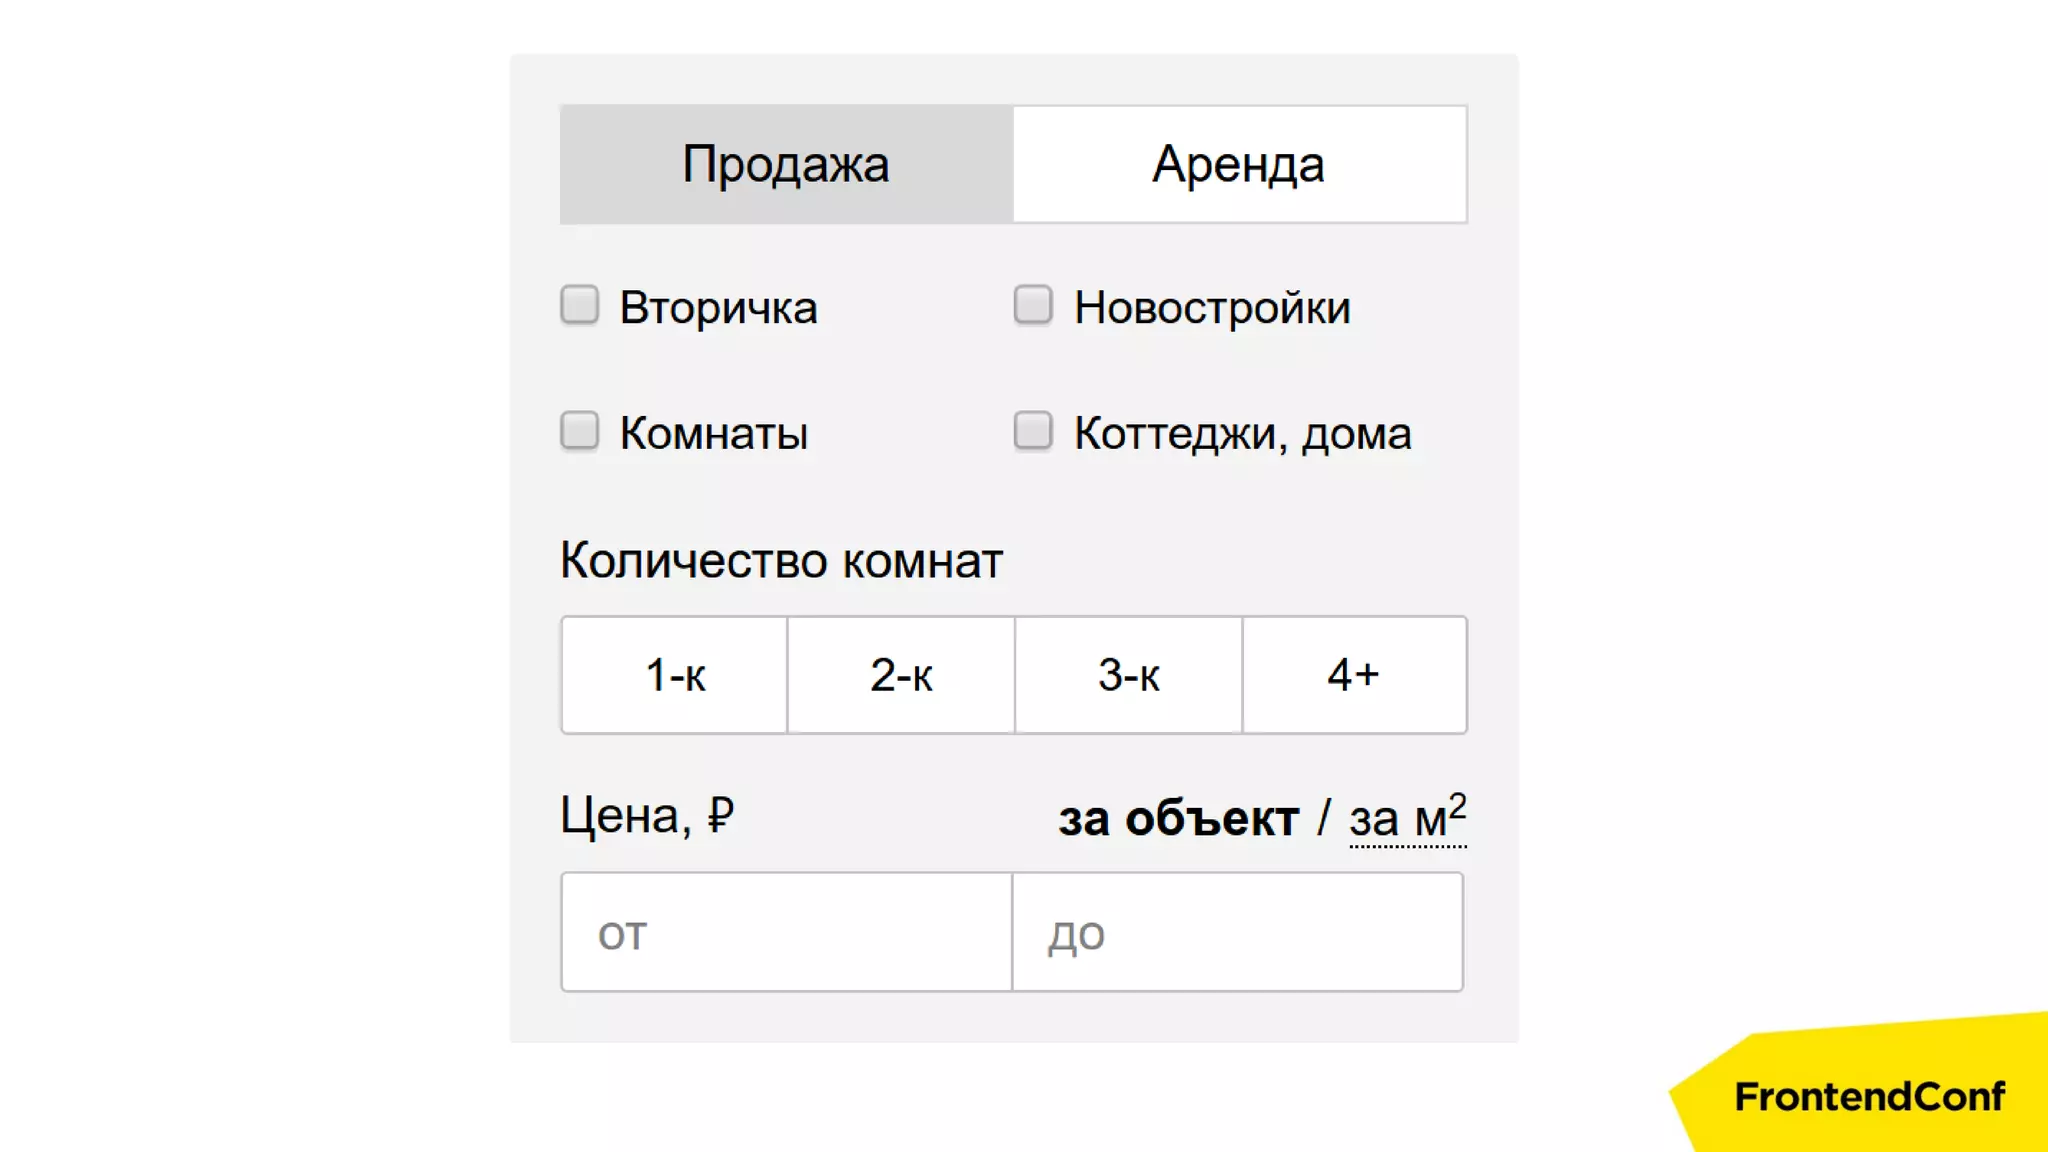The image size is (2048, 1152).
Task: Click the Количество комнат heading
Action: coord(781,560)
